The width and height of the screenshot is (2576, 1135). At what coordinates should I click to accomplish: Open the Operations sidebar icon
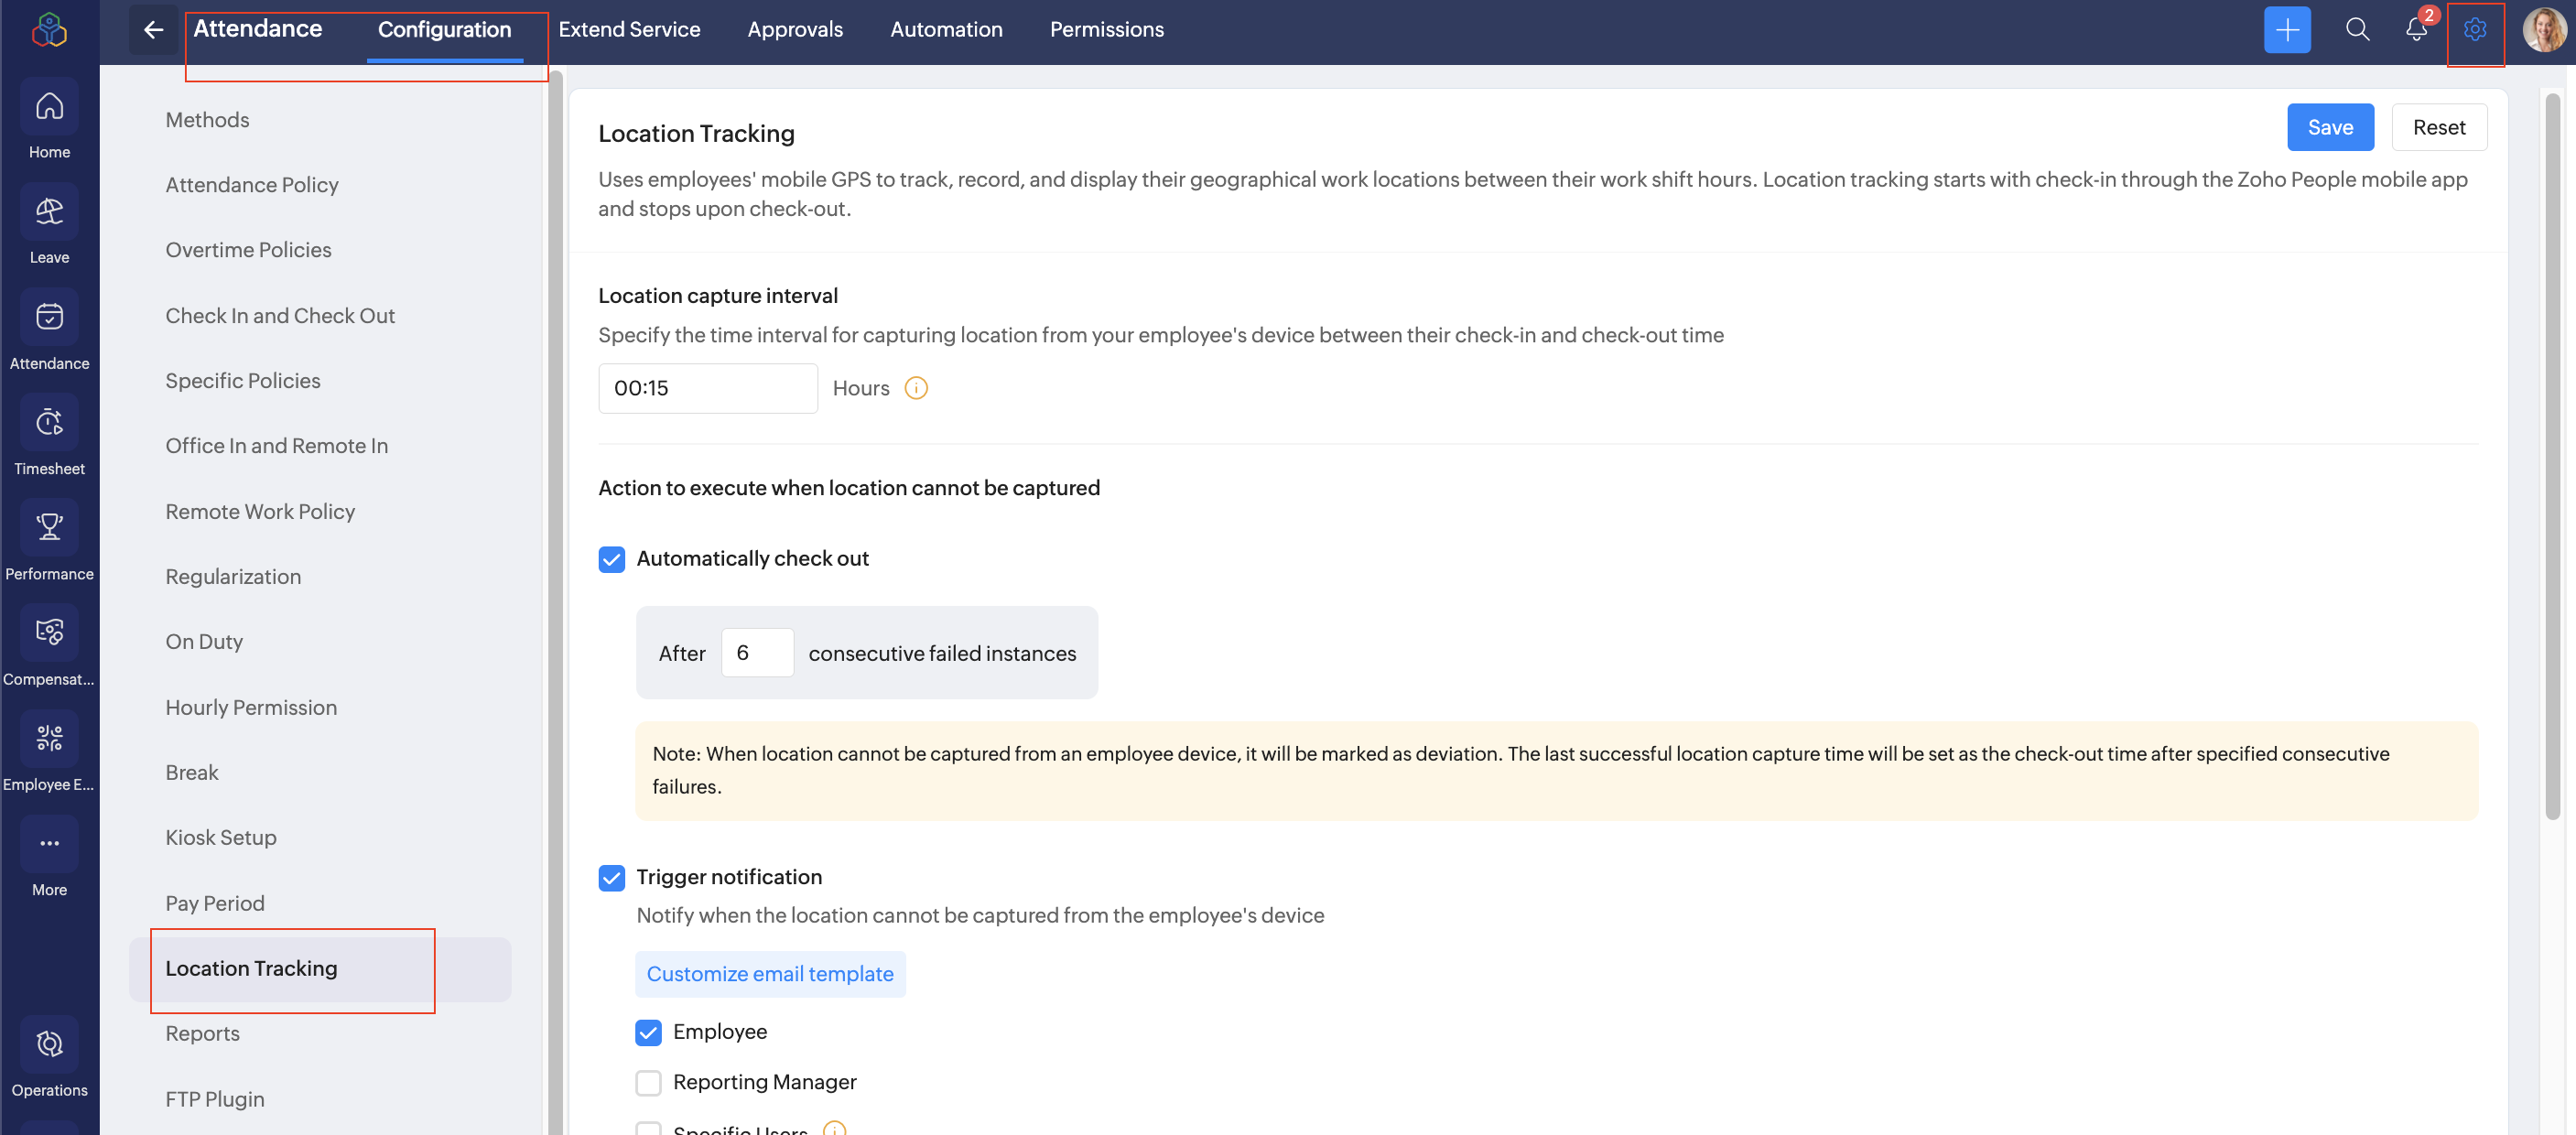(49, 1045)
